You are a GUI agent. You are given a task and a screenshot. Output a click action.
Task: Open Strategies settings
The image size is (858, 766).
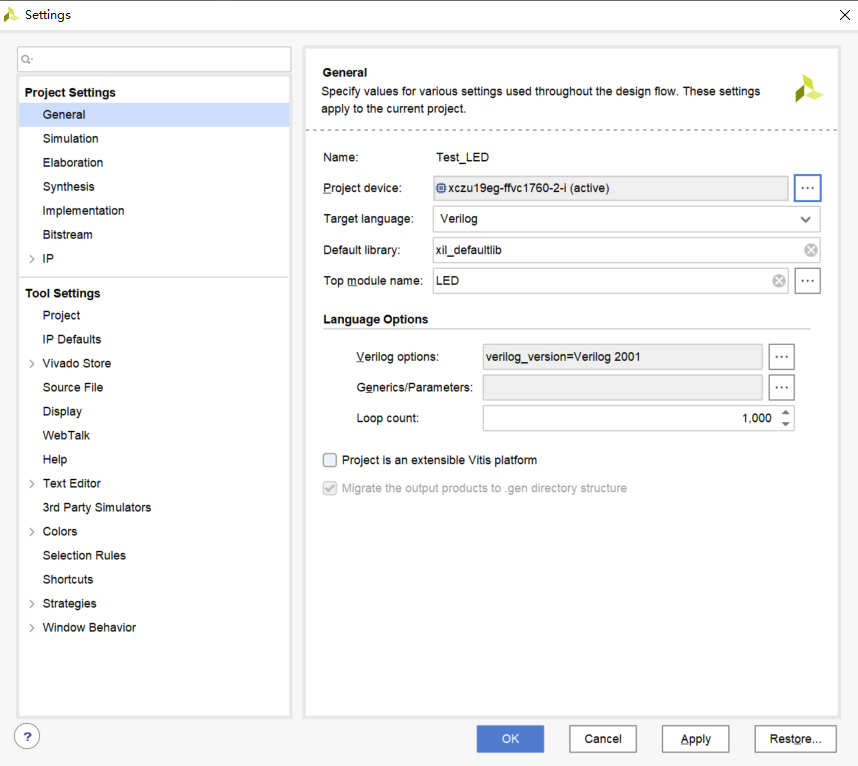69,603
